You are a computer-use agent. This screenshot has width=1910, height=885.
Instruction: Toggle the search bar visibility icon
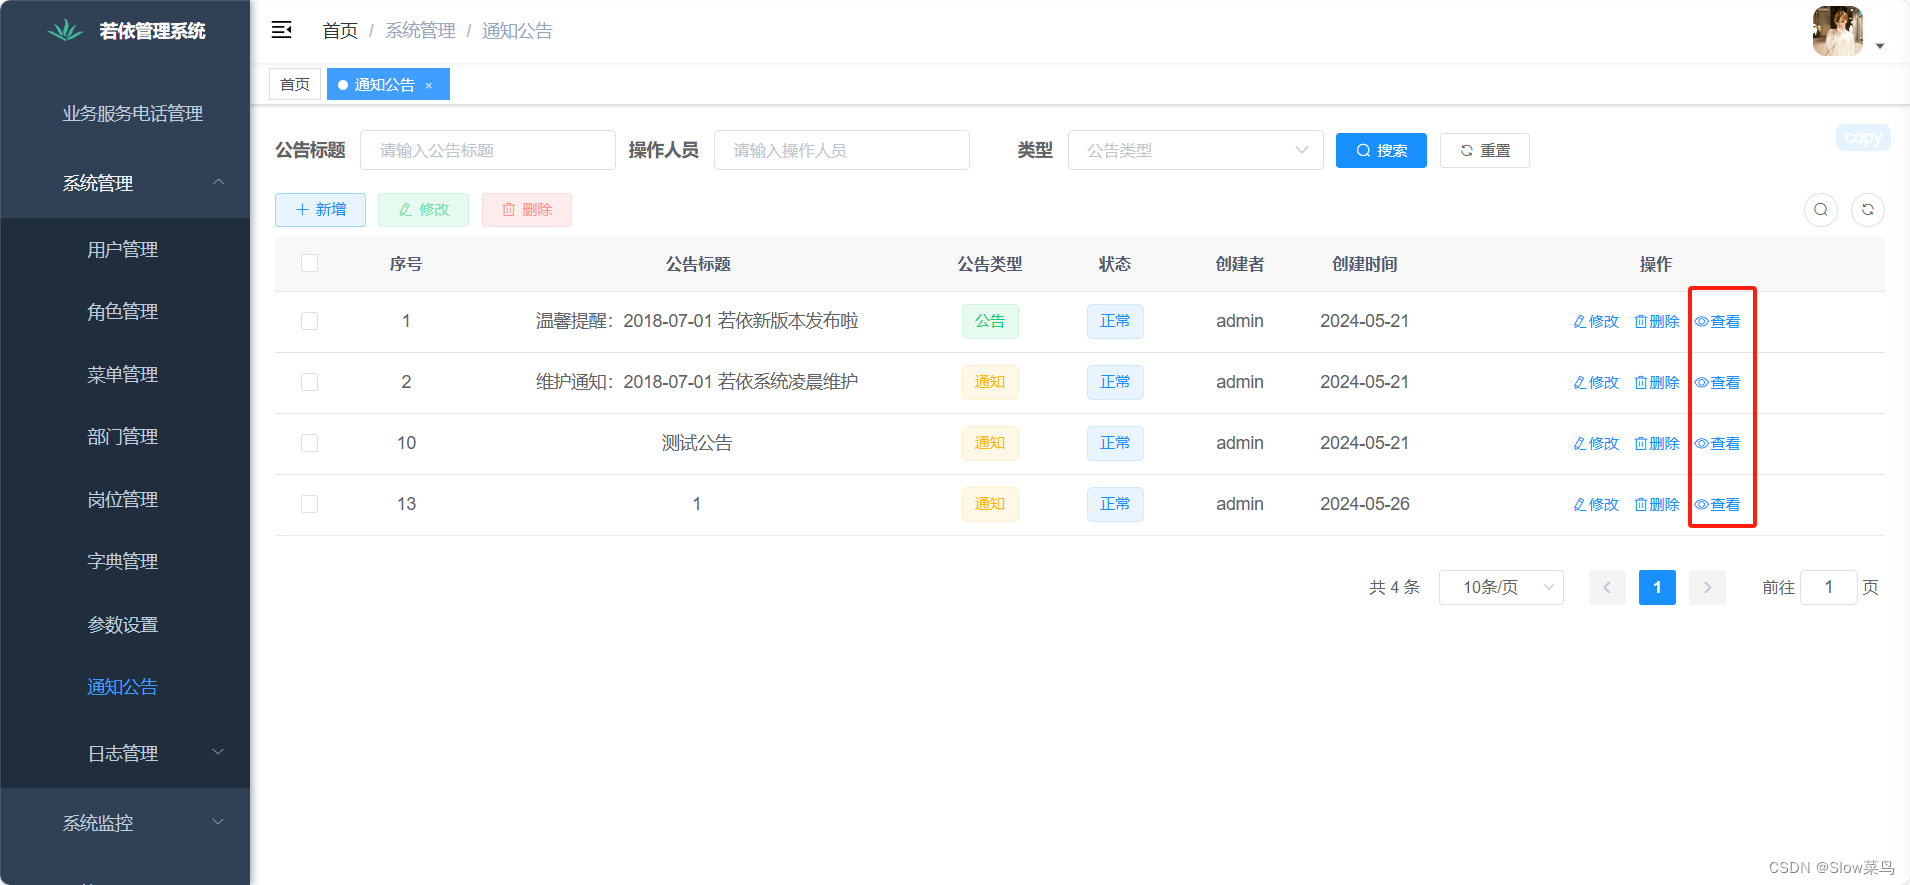[1821, 210]
